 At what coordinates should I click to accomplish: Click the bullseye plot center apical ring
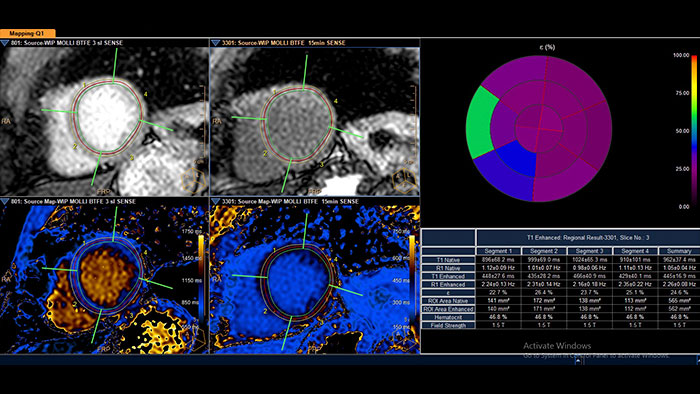click(x=539, y=129)
